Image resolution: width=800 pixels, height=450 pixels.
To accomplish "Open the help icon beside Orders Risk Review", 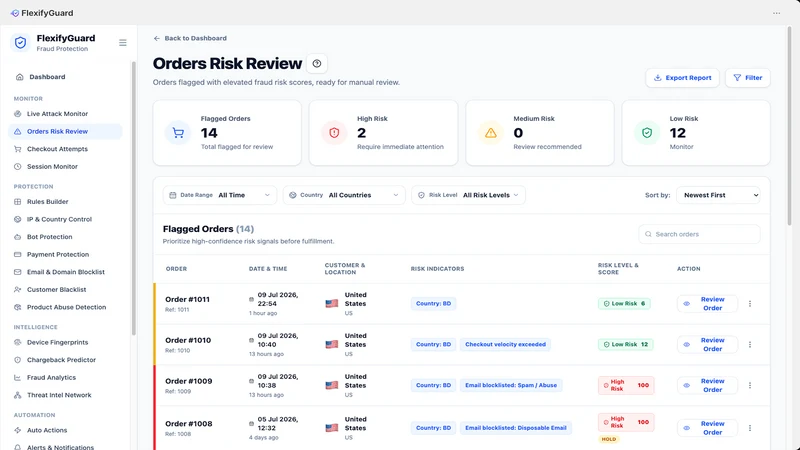I will coord(317,64).
